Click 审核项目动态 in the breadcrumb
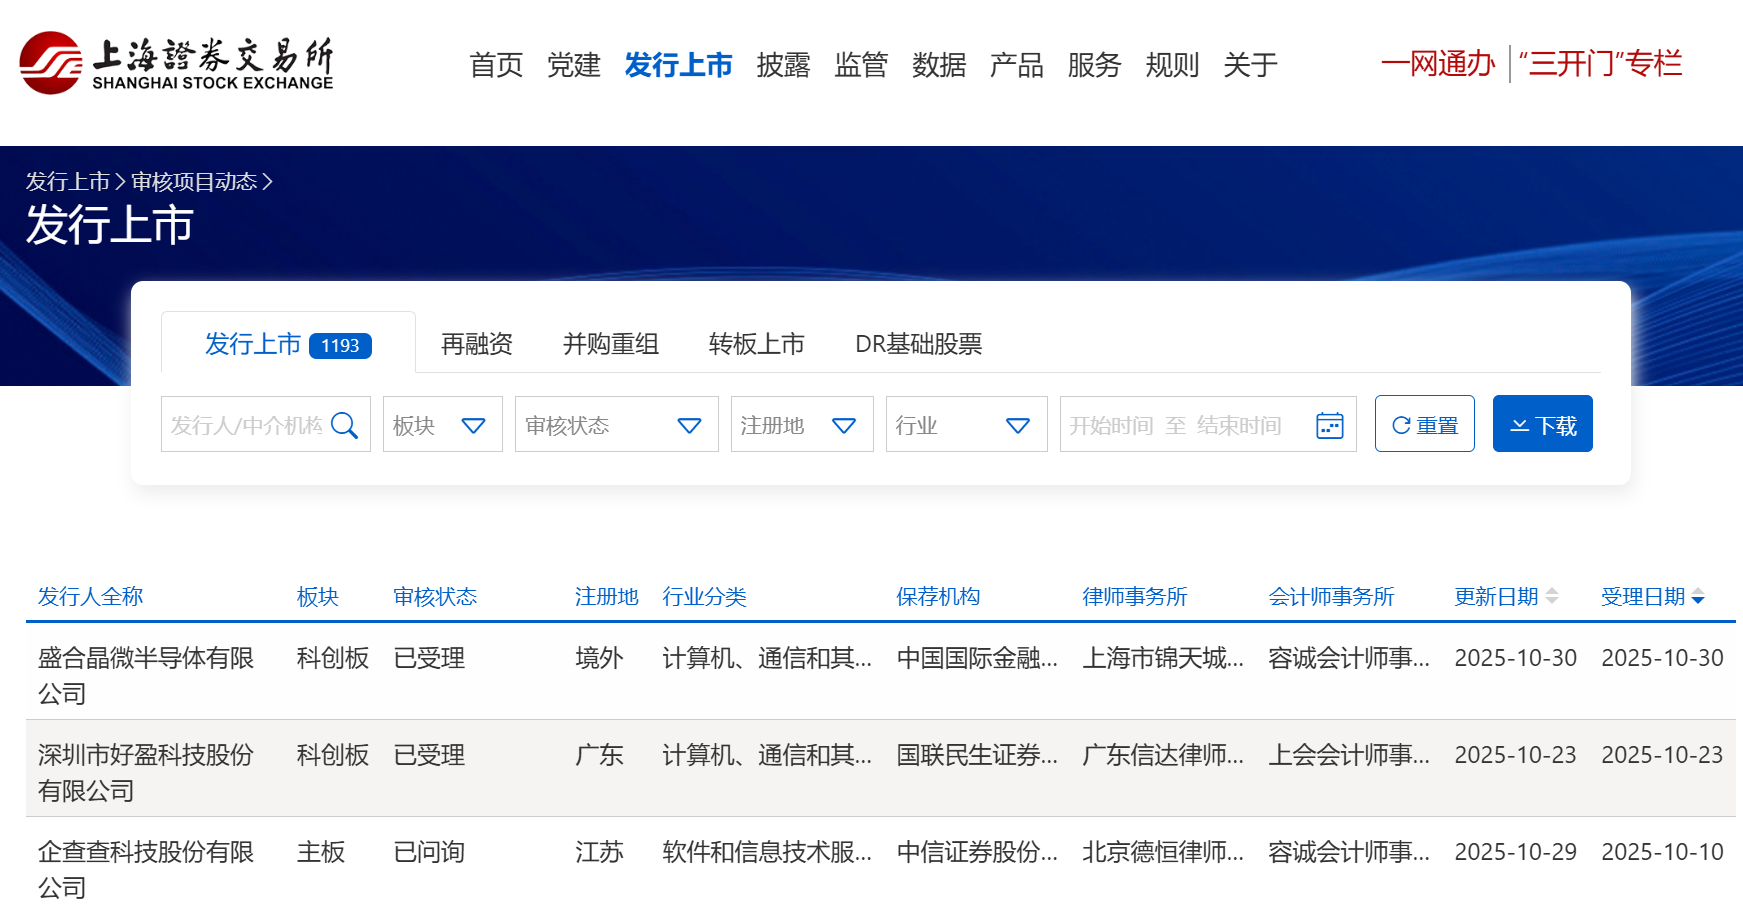1743x909 pixels. coord(194,181)
